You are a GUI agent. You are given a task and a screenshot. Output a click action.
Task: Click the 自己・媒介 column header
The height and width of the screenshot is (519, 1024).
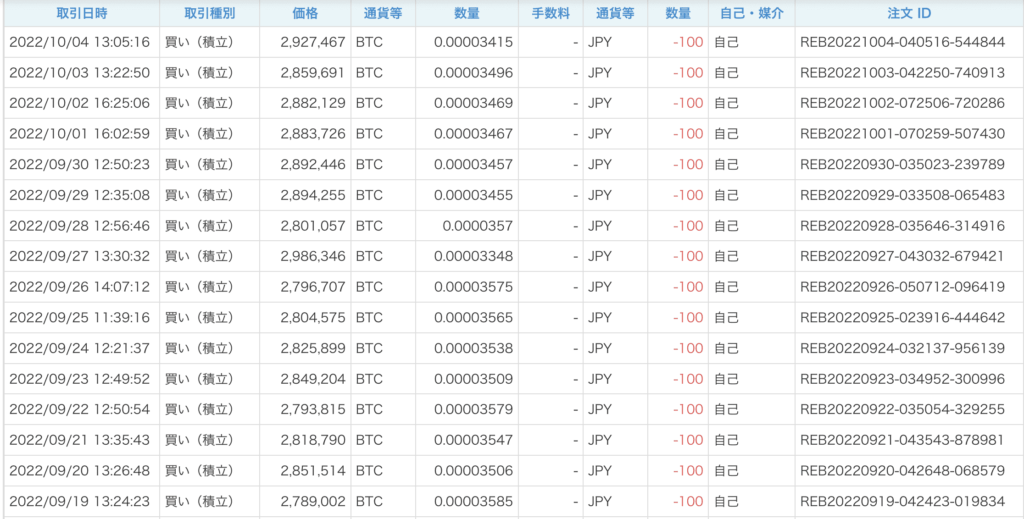tap(751, 12)
